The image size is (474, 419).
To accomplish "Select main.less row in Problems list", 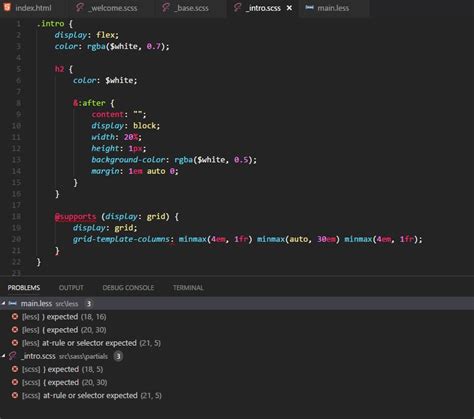I will pos(237,303).
